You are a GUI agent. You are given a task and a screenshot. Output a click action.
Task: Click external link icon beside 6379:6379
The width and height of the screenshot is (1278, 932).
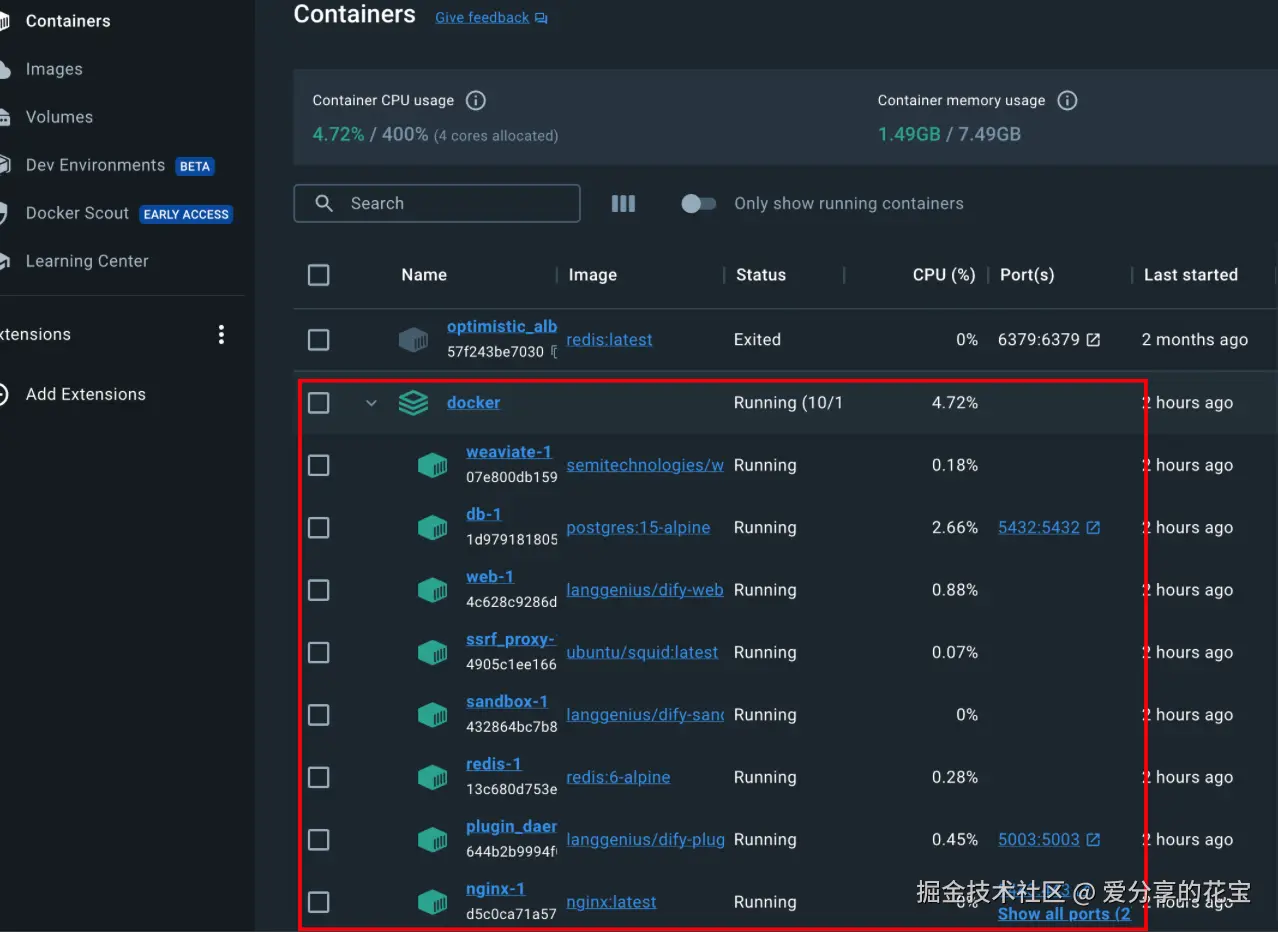tap(1093, 340)
